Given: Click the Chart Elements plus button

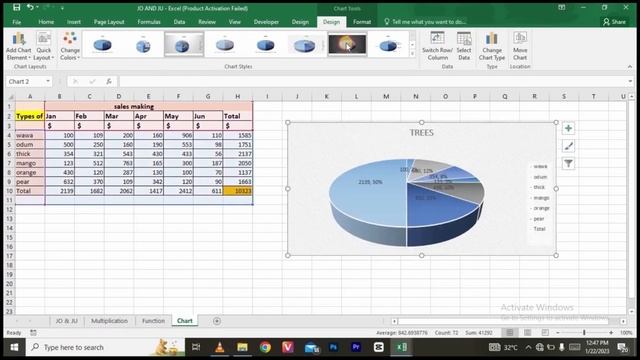Looking at the screenshot, I should click(x=568, y=129).
